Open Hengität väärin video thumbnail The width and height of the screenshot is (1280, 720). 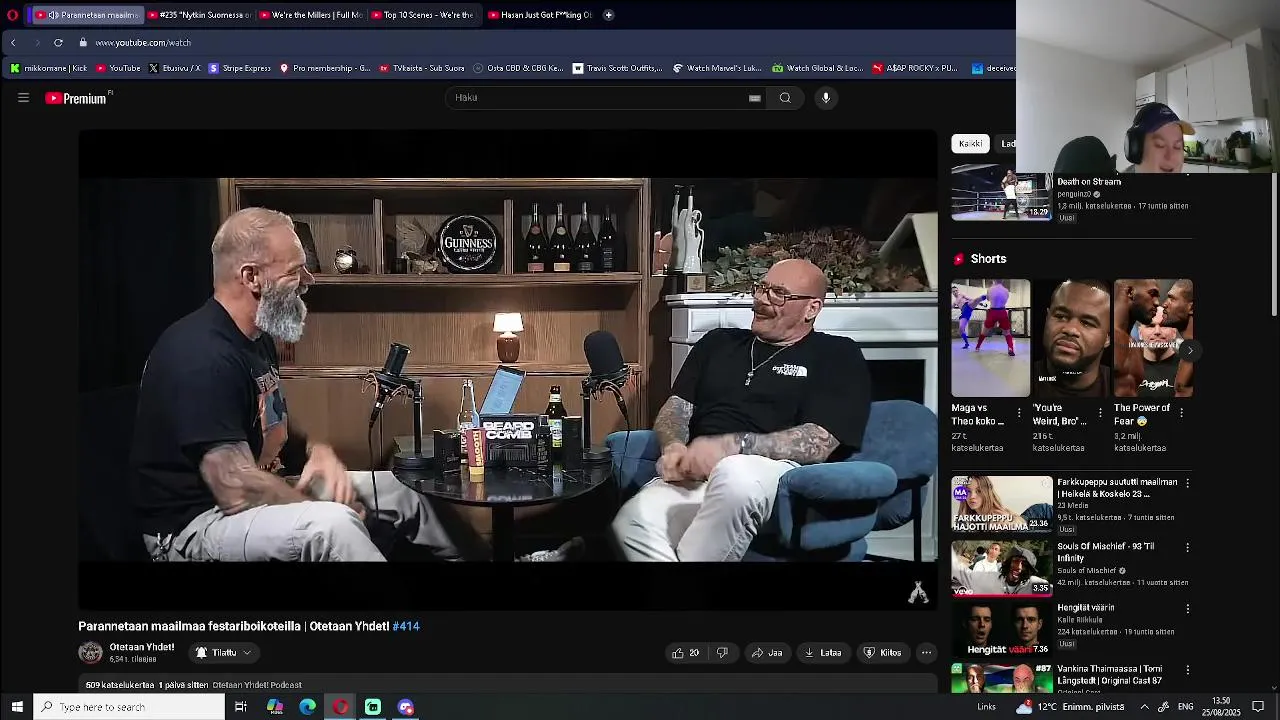(x=1001, y=630)
